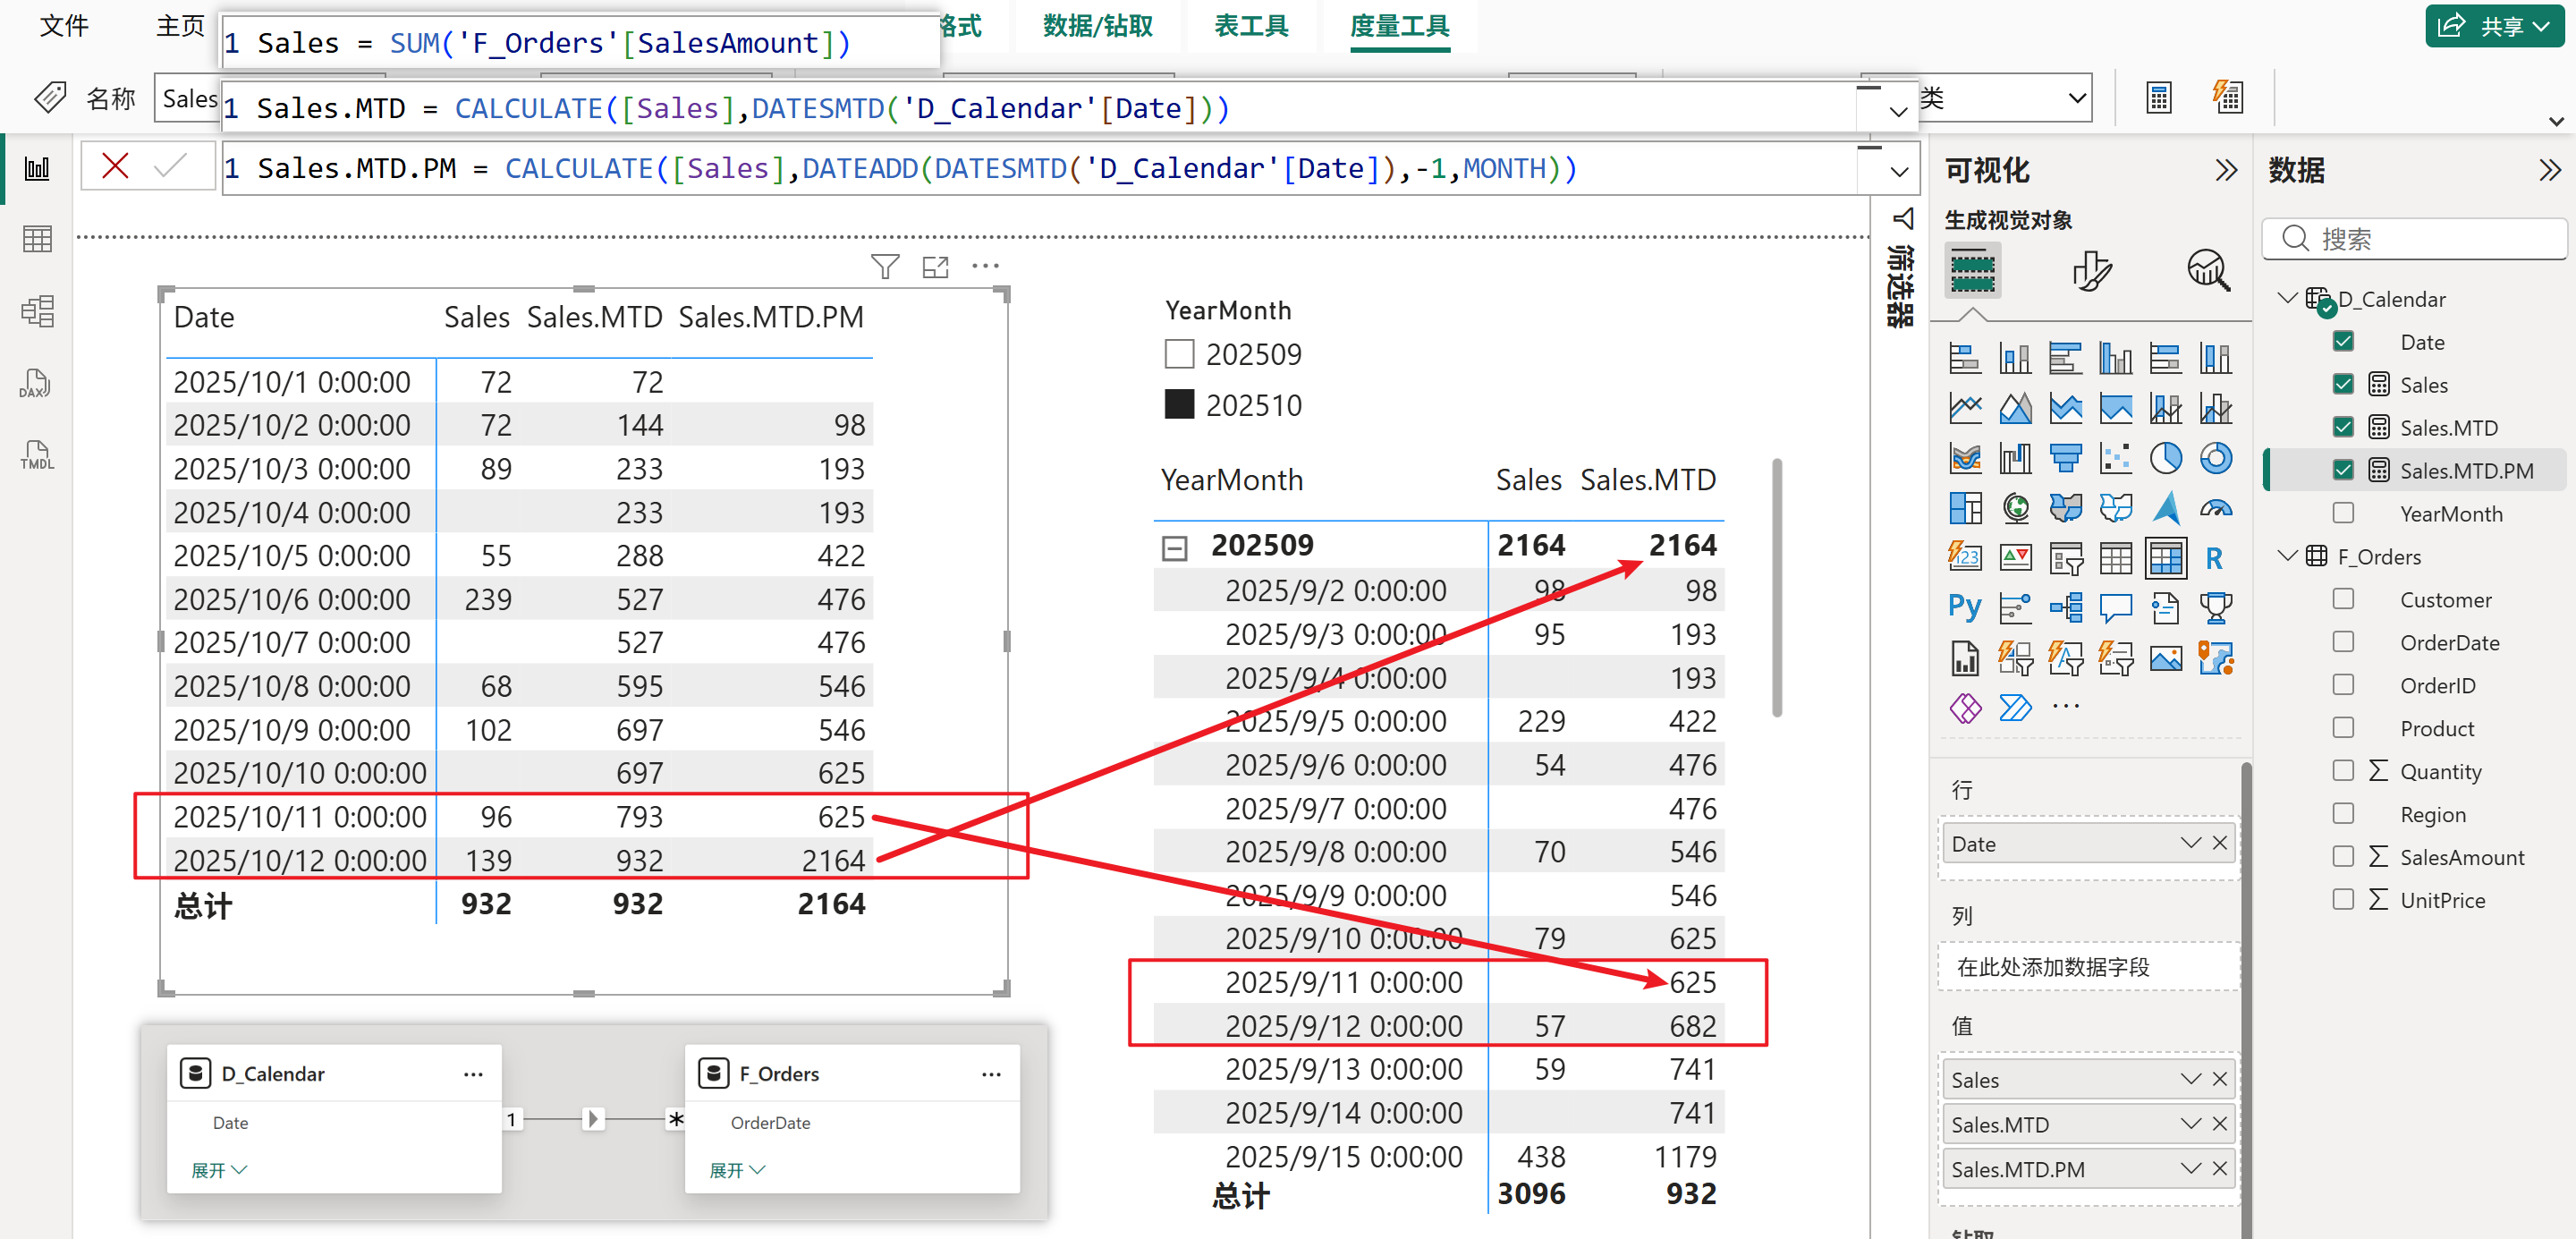
Task: Cancel formula with red X icon
Action: pos(115,166)
